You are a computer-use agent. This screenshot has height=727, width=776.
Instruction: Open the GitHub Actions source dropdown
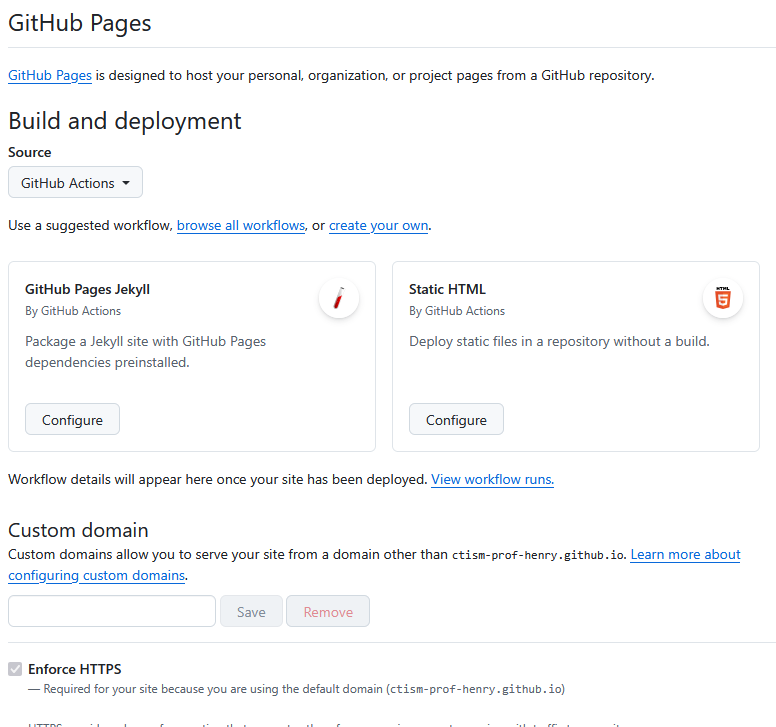[x=76, y=183]
